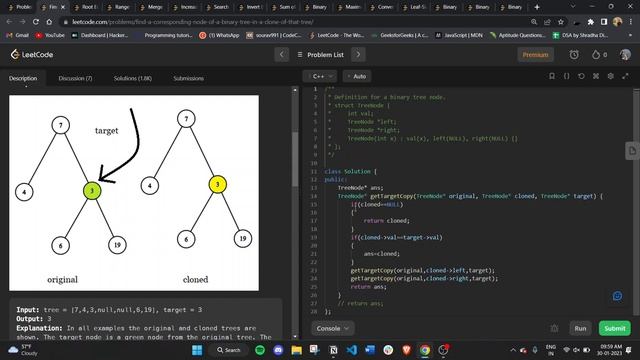Click the debug bug icon near Run

click(x=554, y=328)
